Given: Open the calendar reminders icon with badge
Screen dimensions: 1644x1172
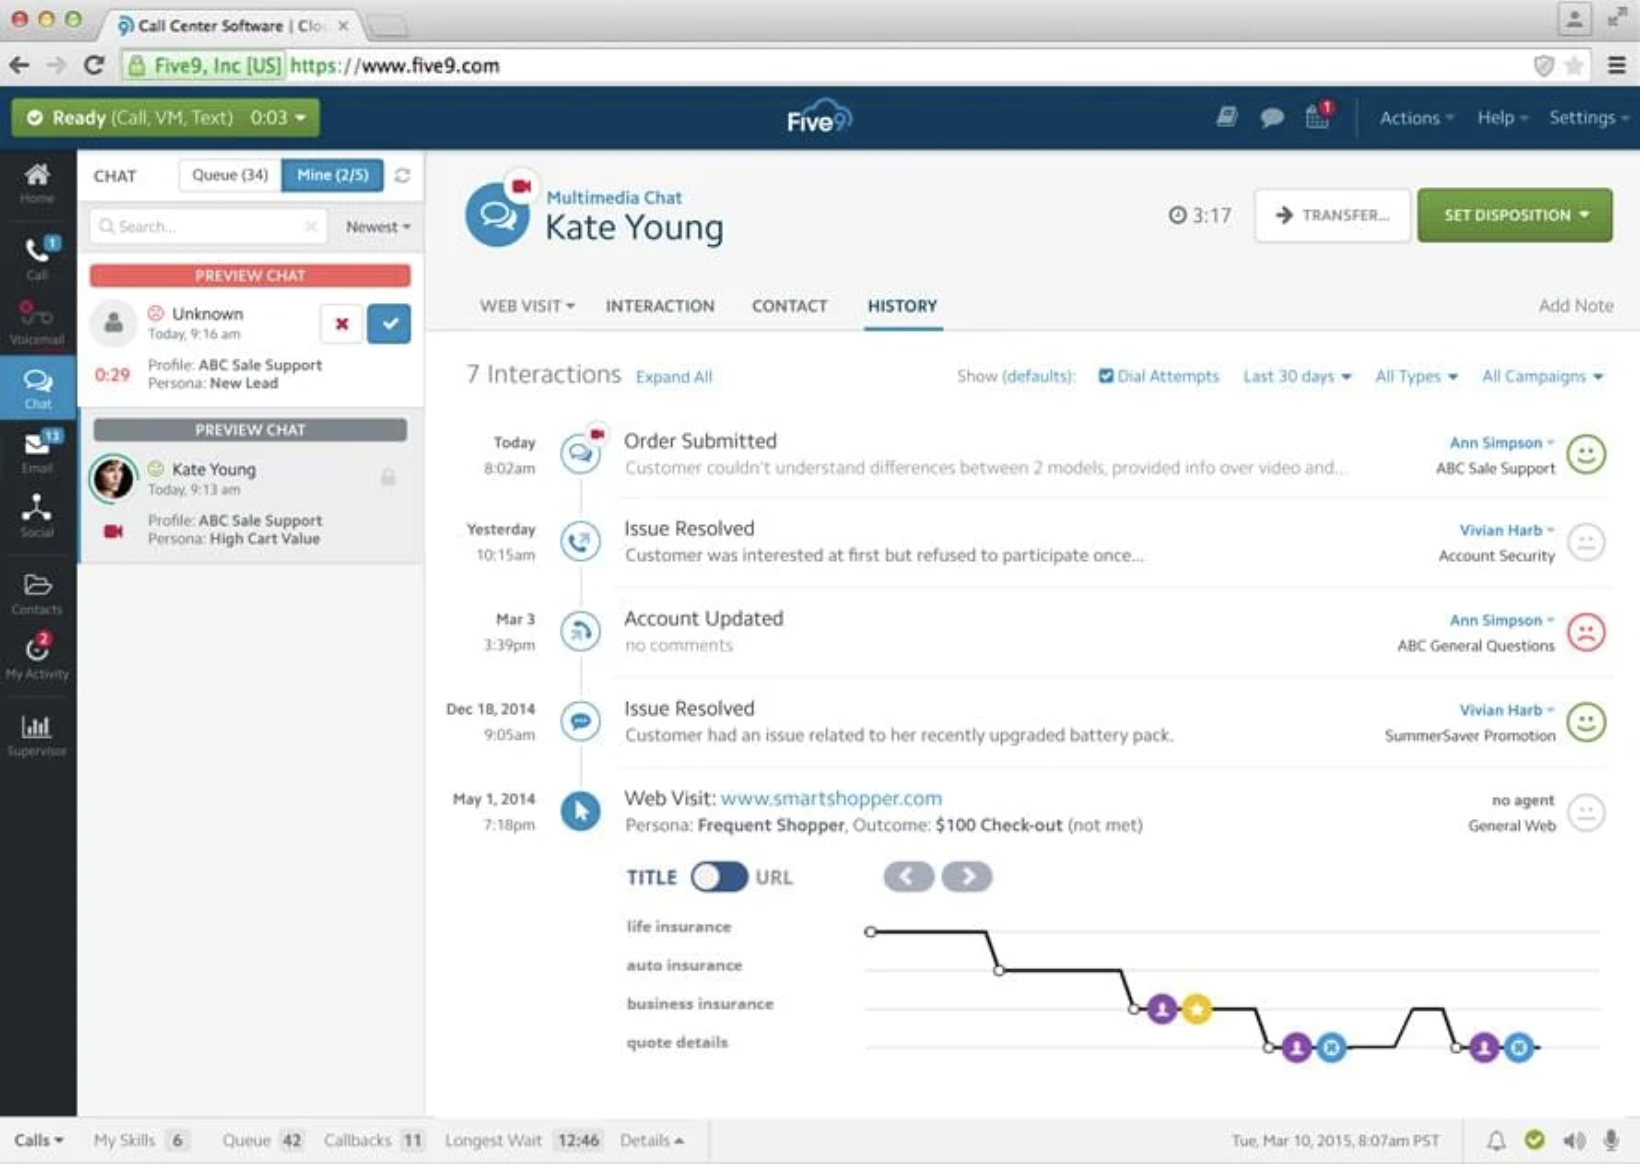Looking at the screenshot, I should click(1318, 116).
